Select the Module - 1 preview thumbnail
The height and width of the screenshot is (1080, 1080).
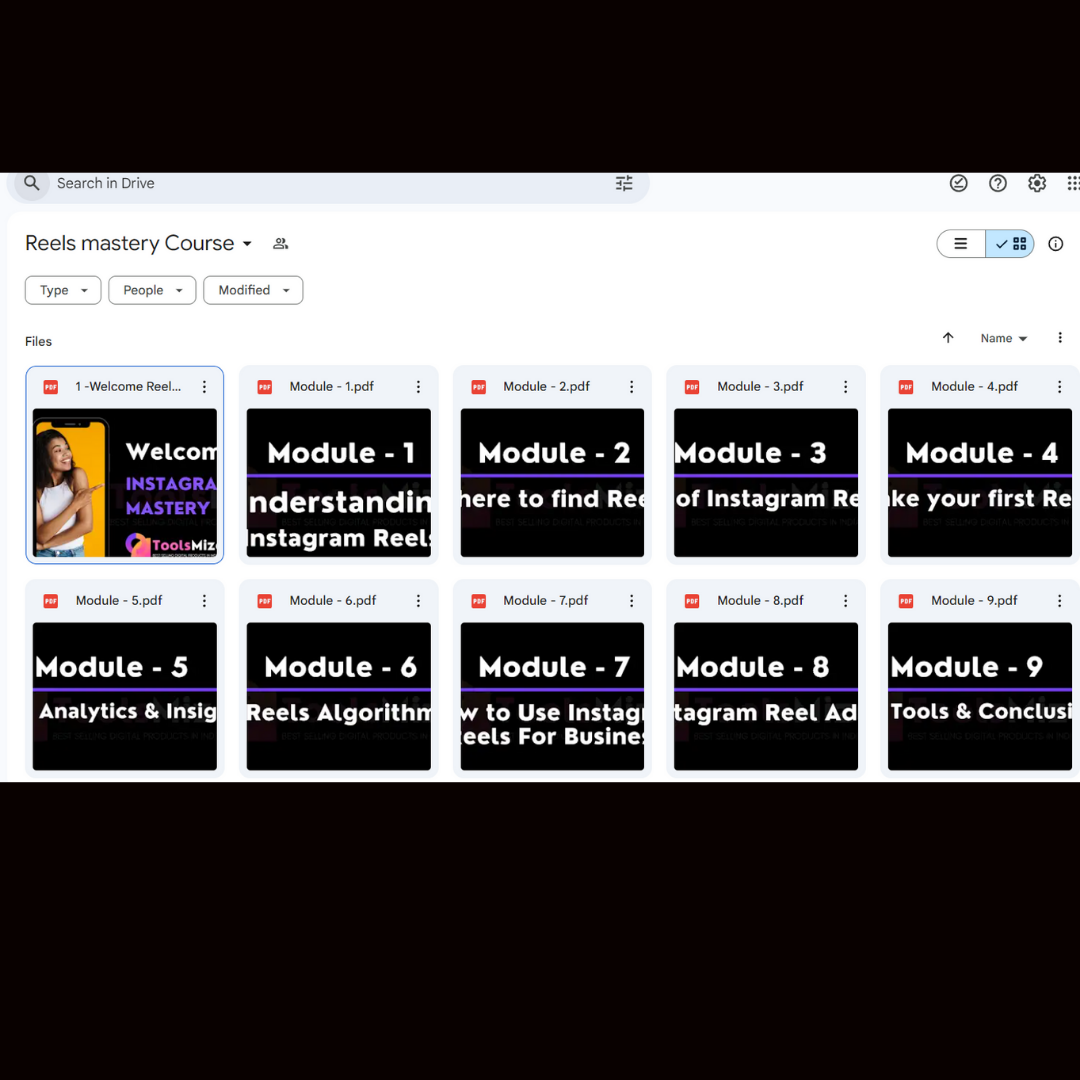coord(339,483)
